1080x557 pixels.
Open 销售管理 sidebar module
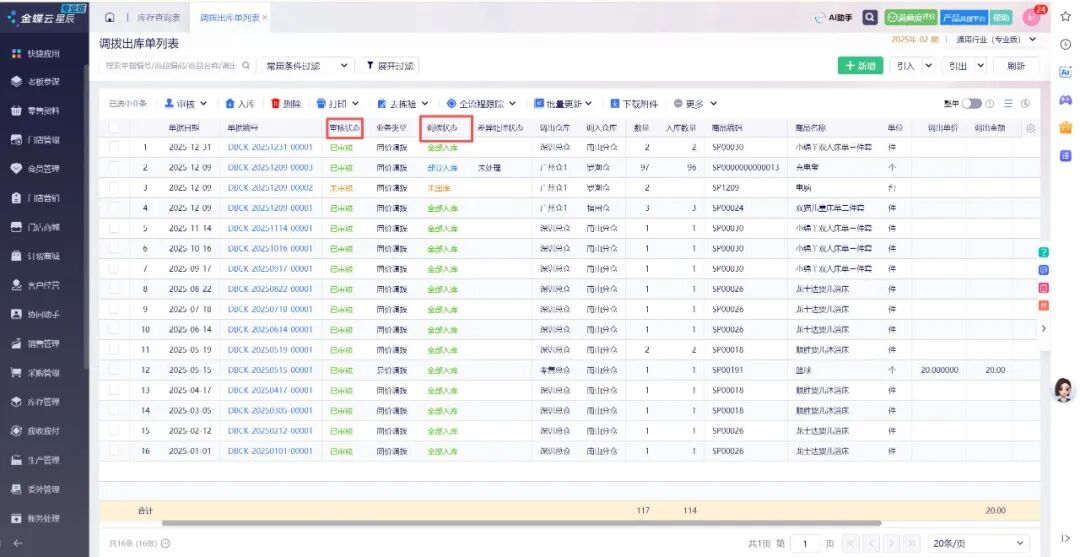(x=36, y=344)
